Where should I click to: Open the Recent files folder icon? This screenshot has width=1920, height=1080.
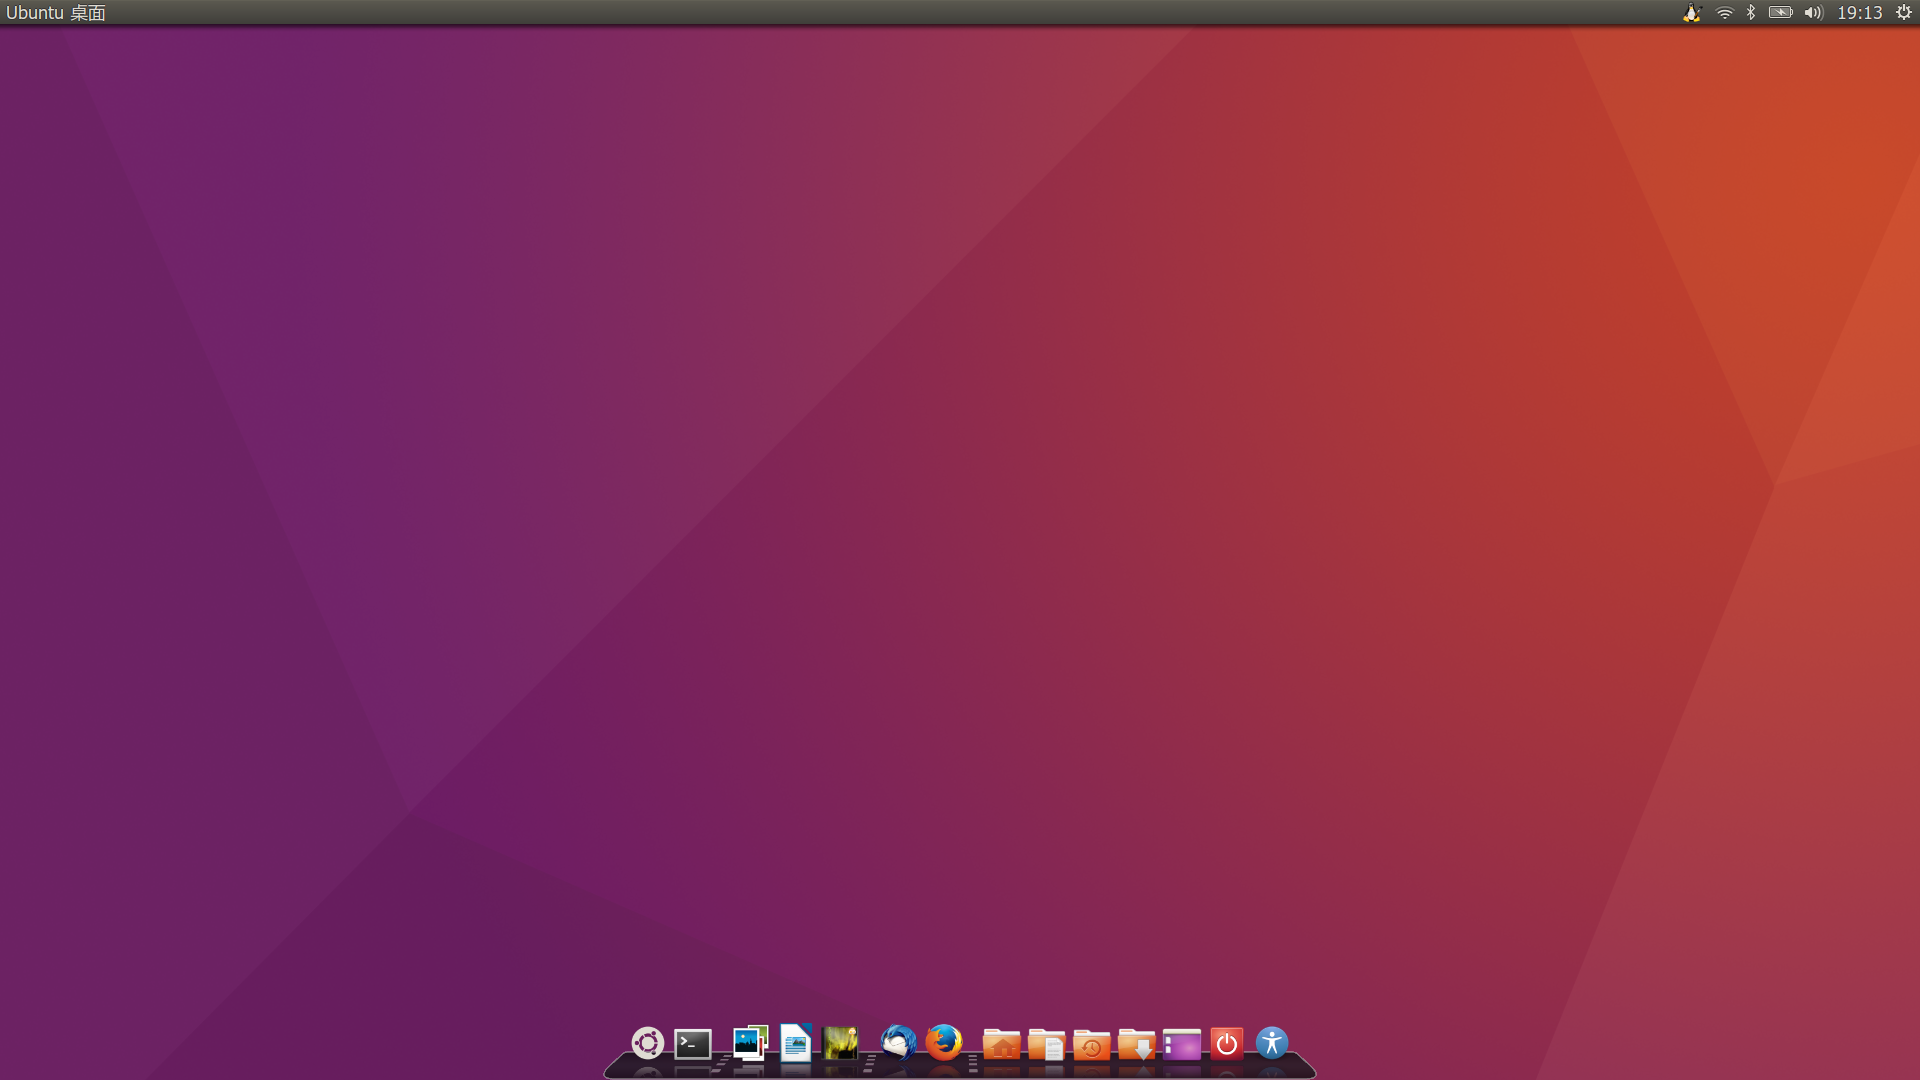pos(1091,1044)
